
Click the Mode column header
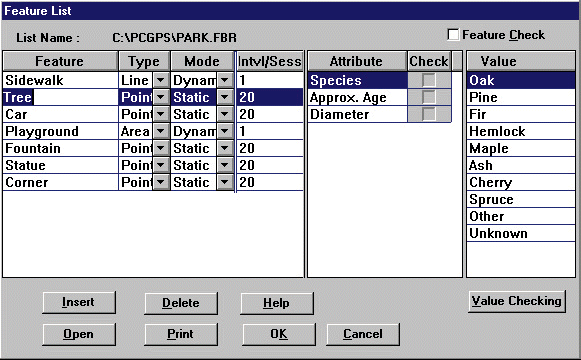pos(202,61)
